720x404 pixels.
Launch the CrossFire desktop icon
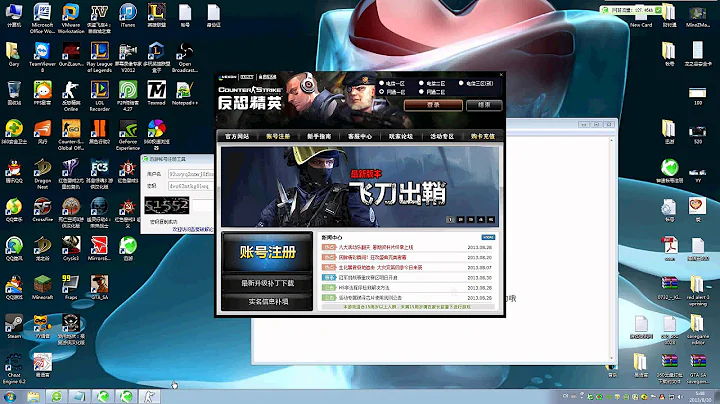(42, 208)
